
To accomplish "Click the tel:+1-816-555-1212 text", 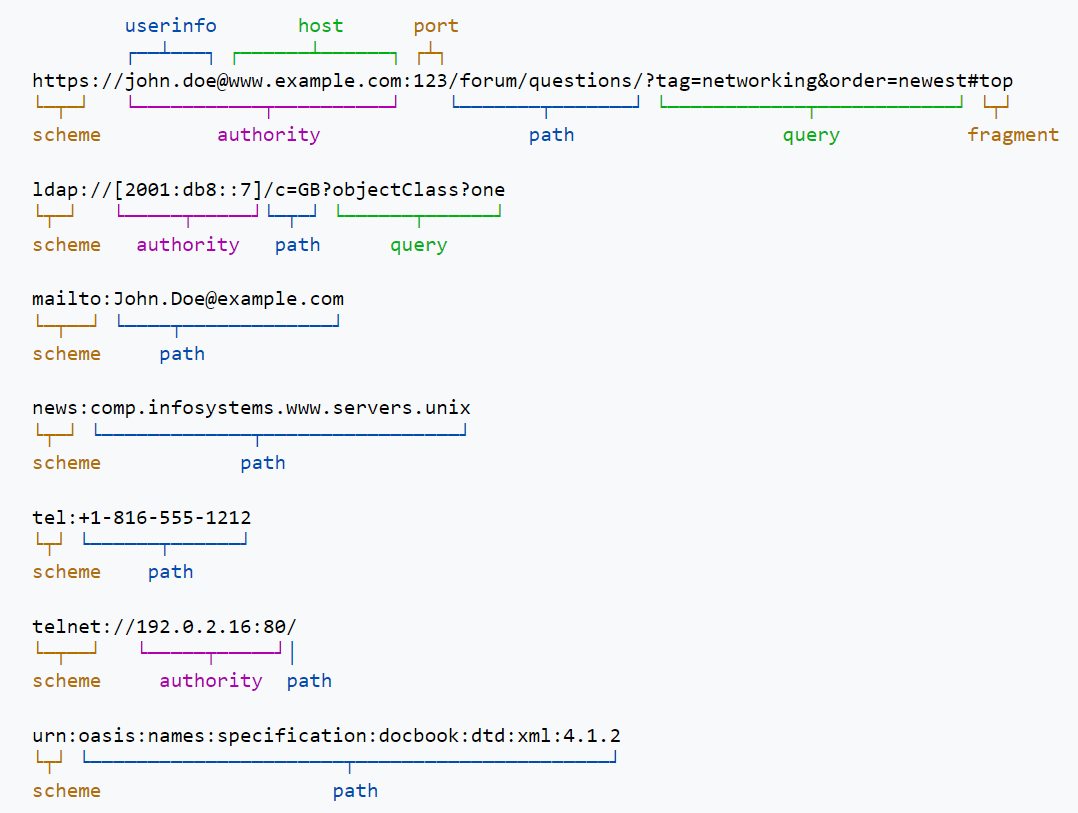I will tap(142, 517).
